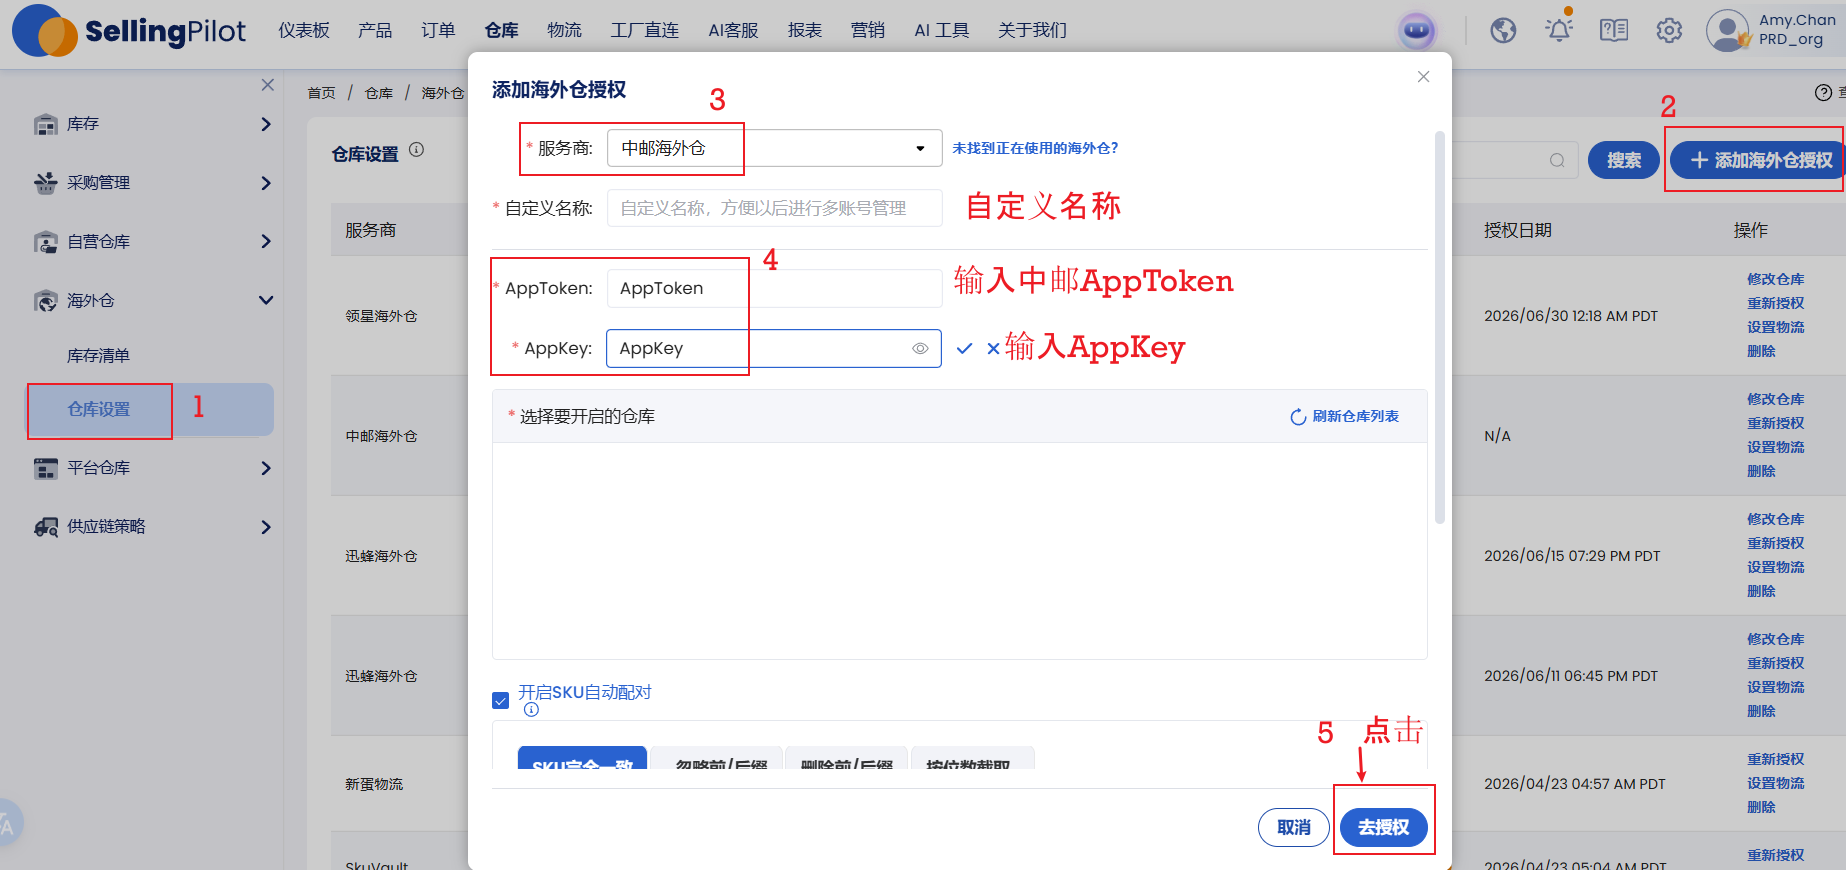Click the question mark help icon
The image size is (1846, 870).
(1823, 93)
